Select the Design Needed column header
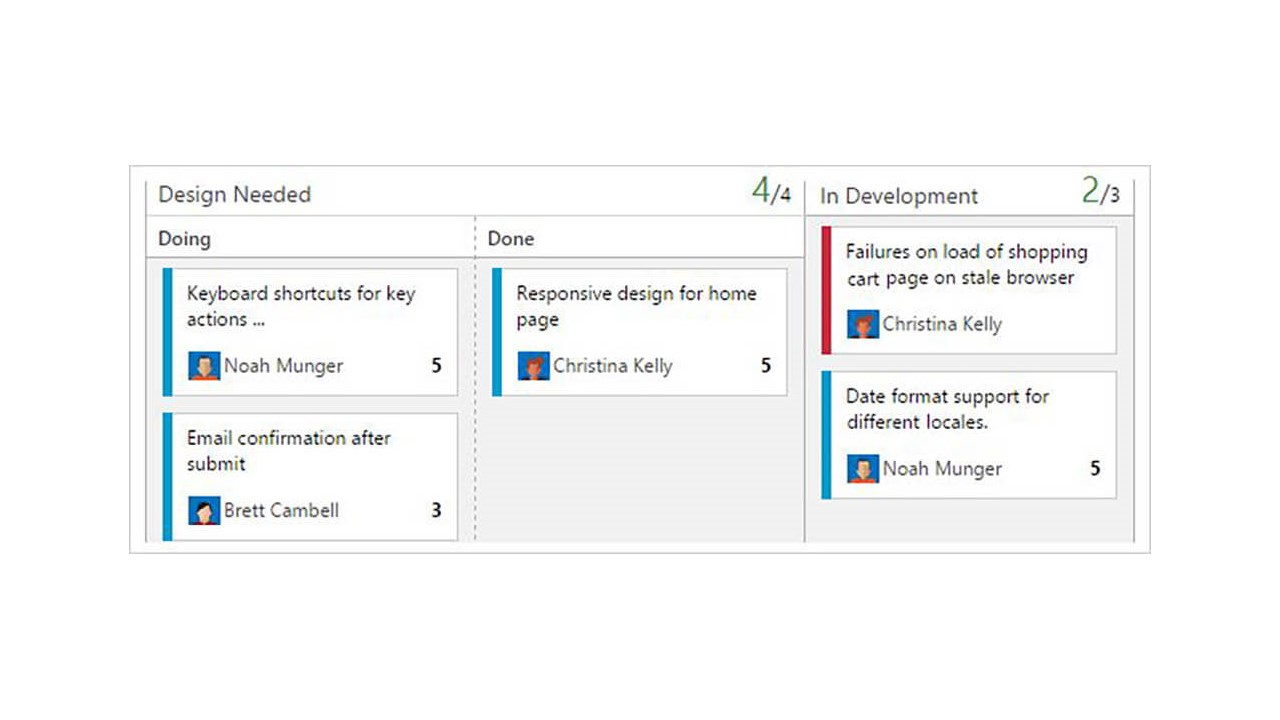 [235, 195]
